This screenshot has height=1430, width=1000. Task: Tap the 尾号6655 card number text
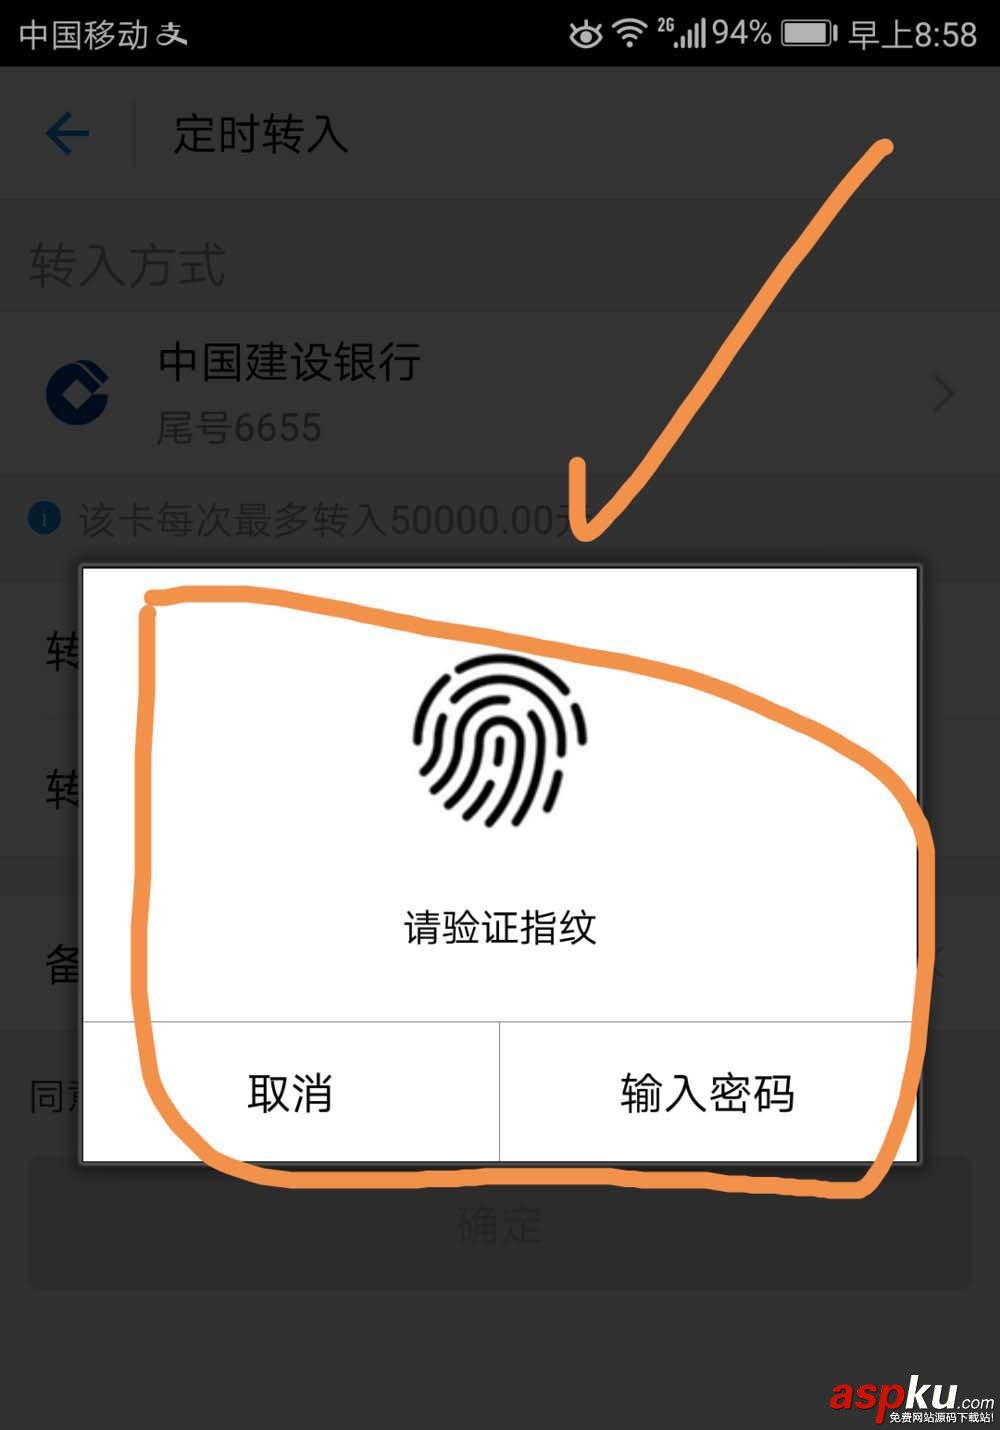click(239, 428)
